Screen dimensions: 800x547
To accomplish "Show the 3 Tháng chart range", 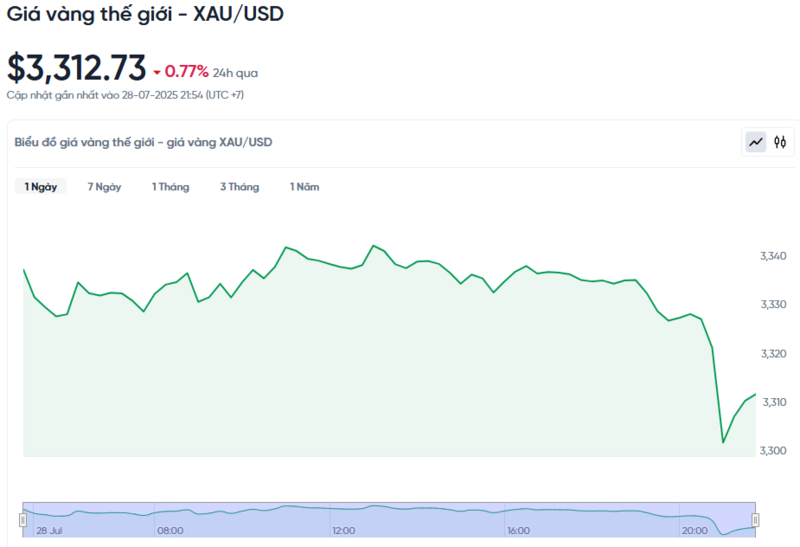I will [239, 187].
